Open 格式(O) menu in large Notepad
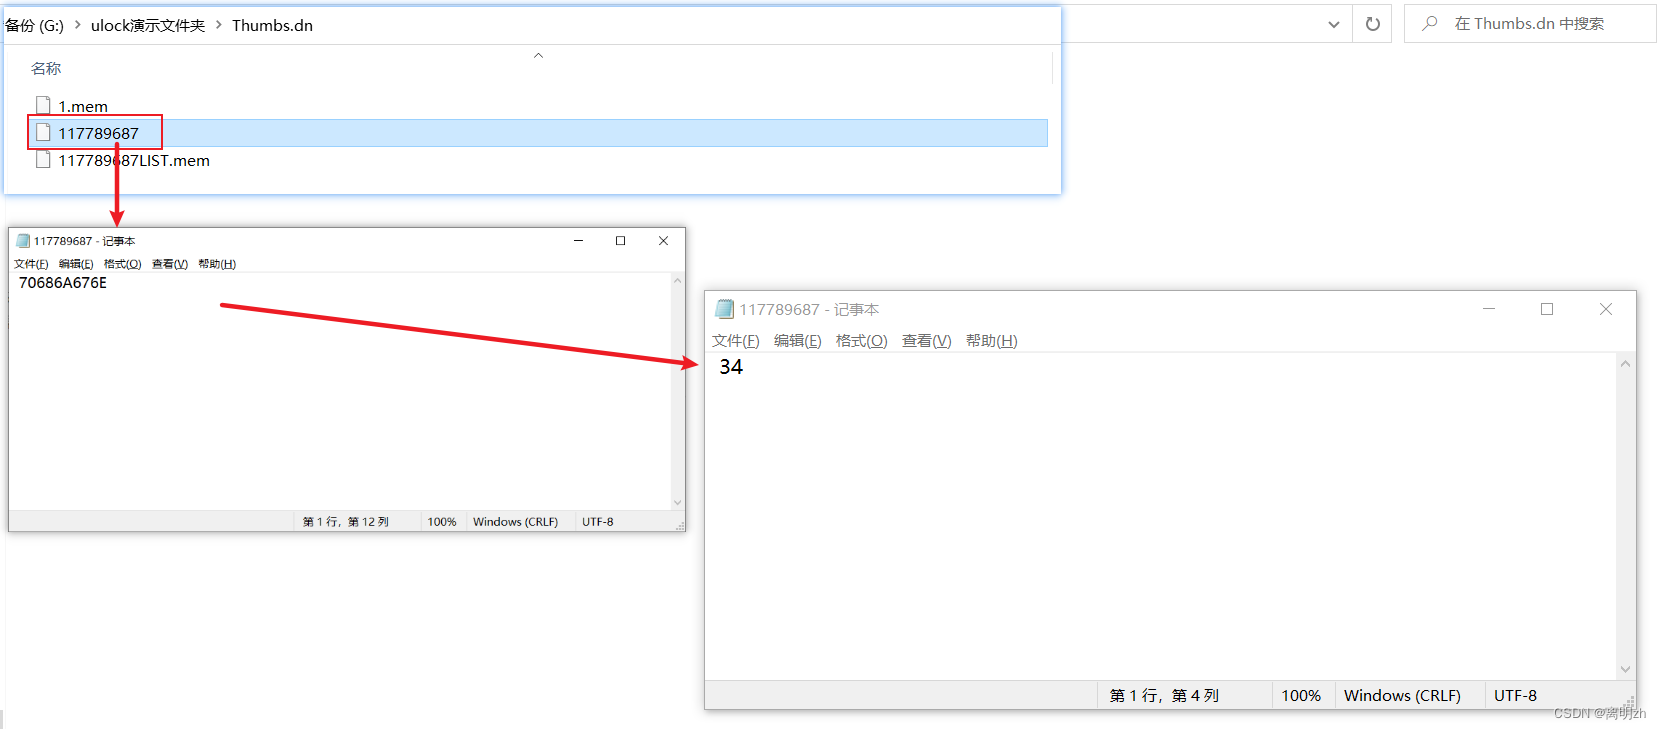 (862, 341)
